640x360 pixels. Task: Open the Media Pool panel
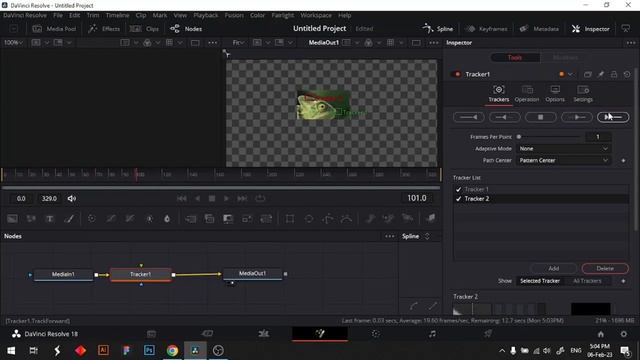(x=54, y=29)
